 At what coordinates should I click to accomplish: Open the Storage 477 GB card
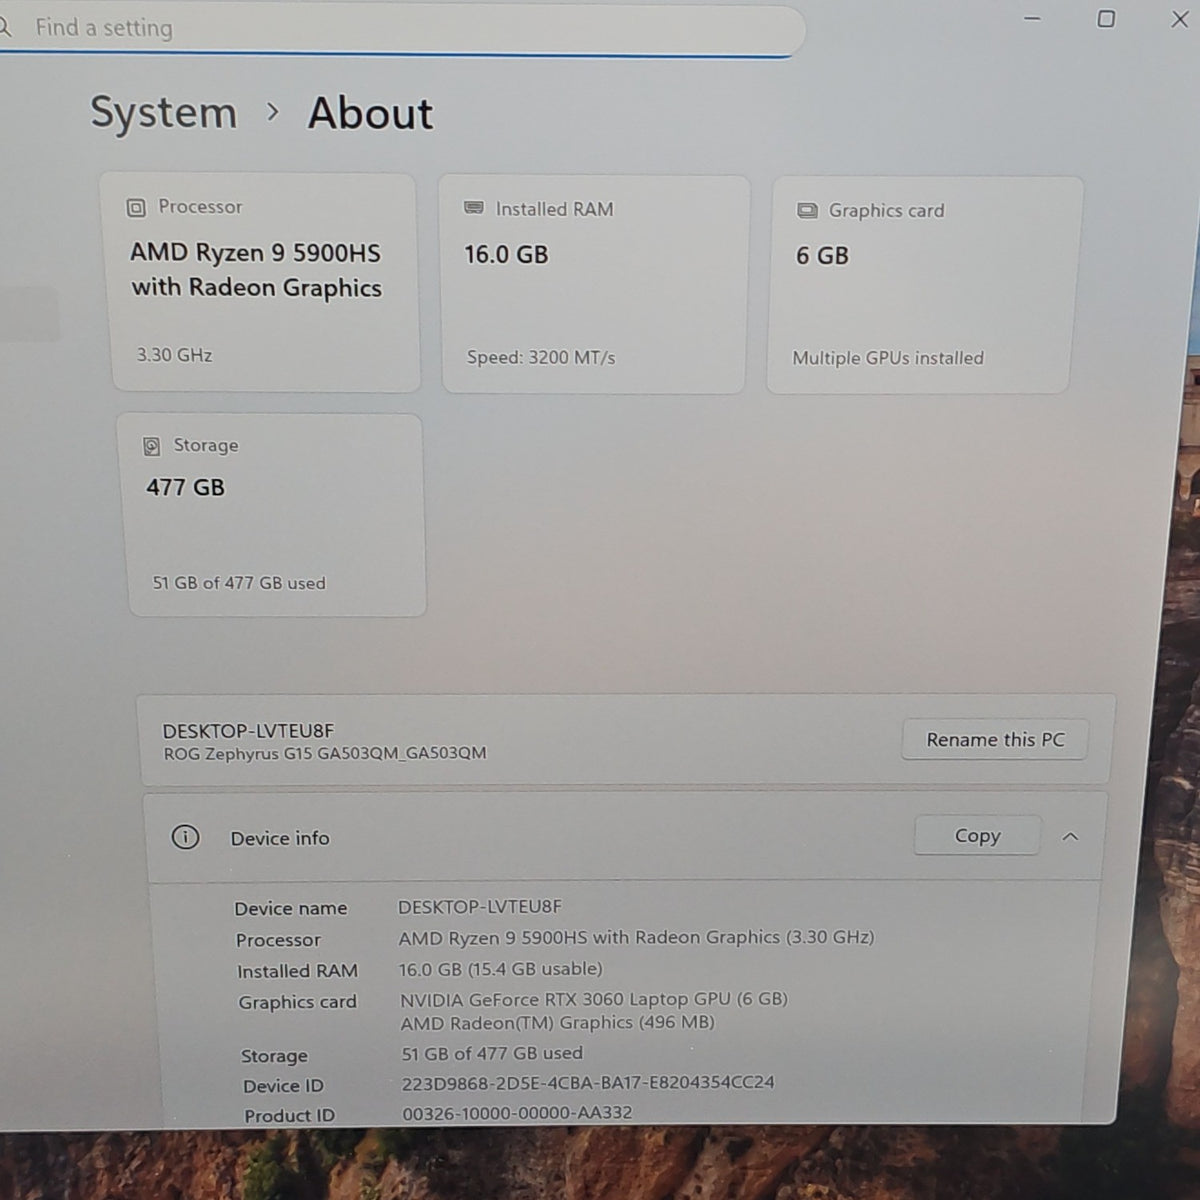coord(272,515)
